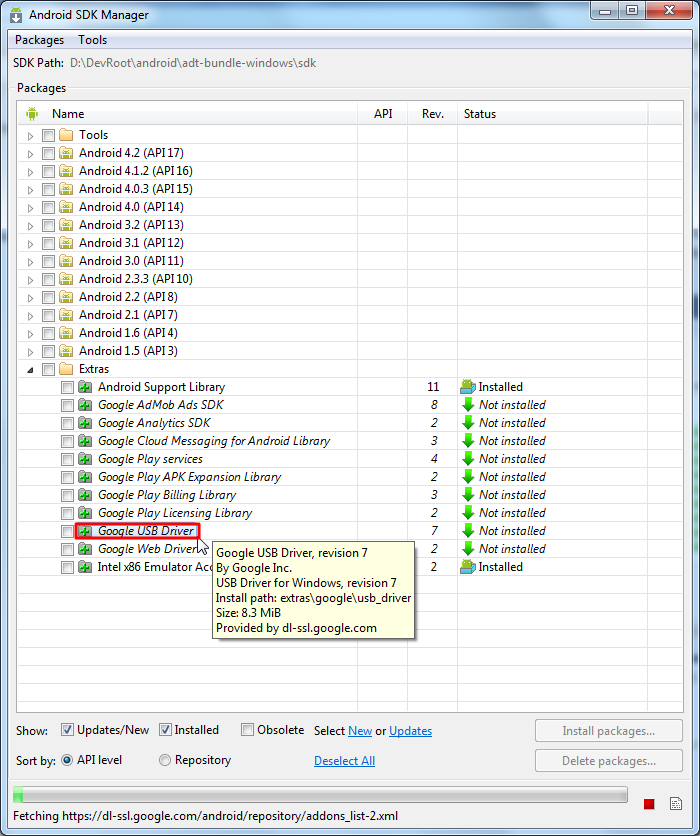Open the SDK Manager log icon
The height and width of the screenshot is (836, 700).
pos(675,803)
